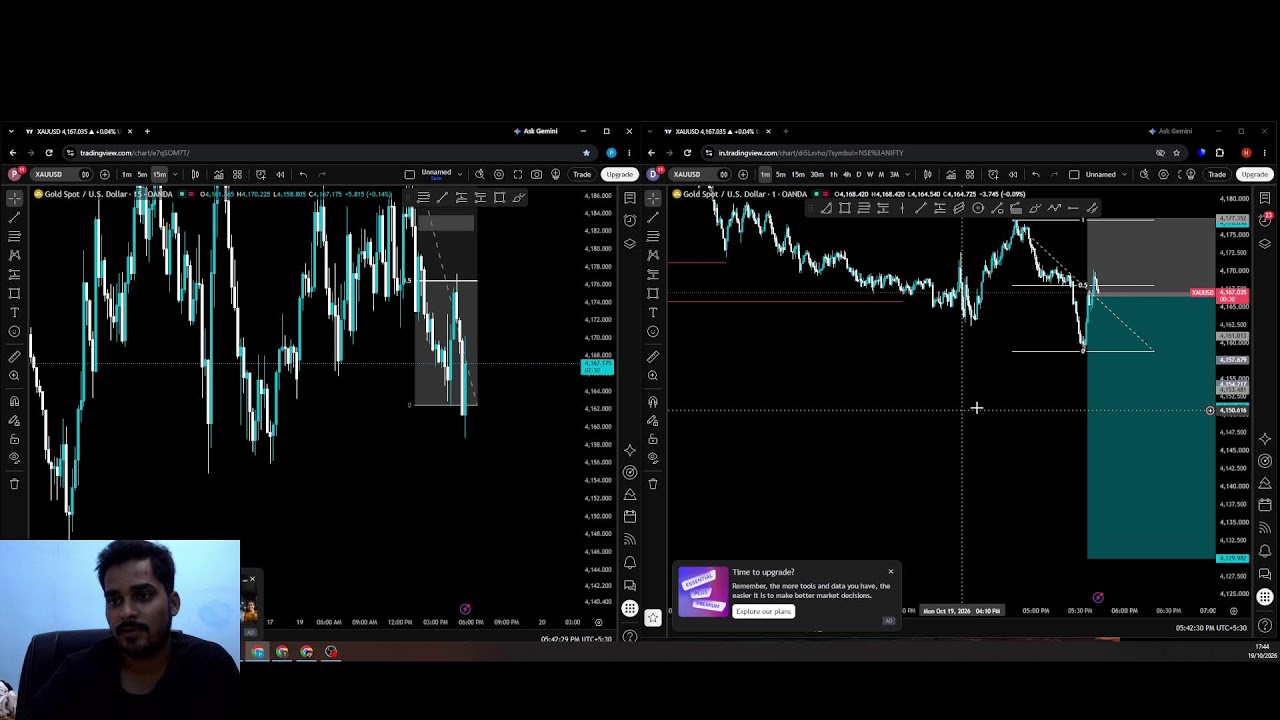This screenshot has height=720, width=1280.
Task: Open the trash/remove drawings tool in left window
Action: [14, 484]
